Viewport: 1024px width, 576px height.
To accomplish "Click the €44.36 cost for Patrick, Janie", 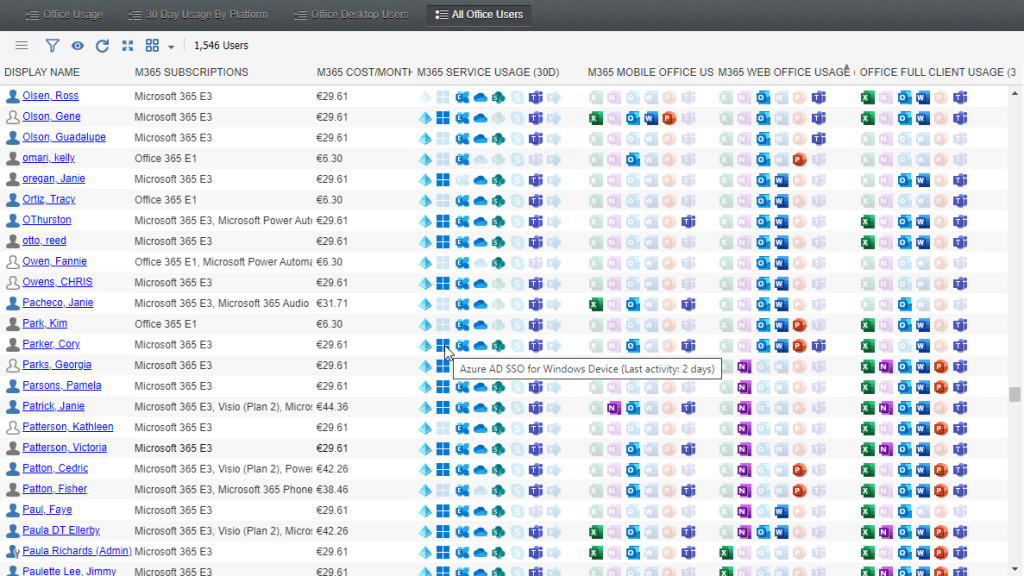I will point(332,407).
